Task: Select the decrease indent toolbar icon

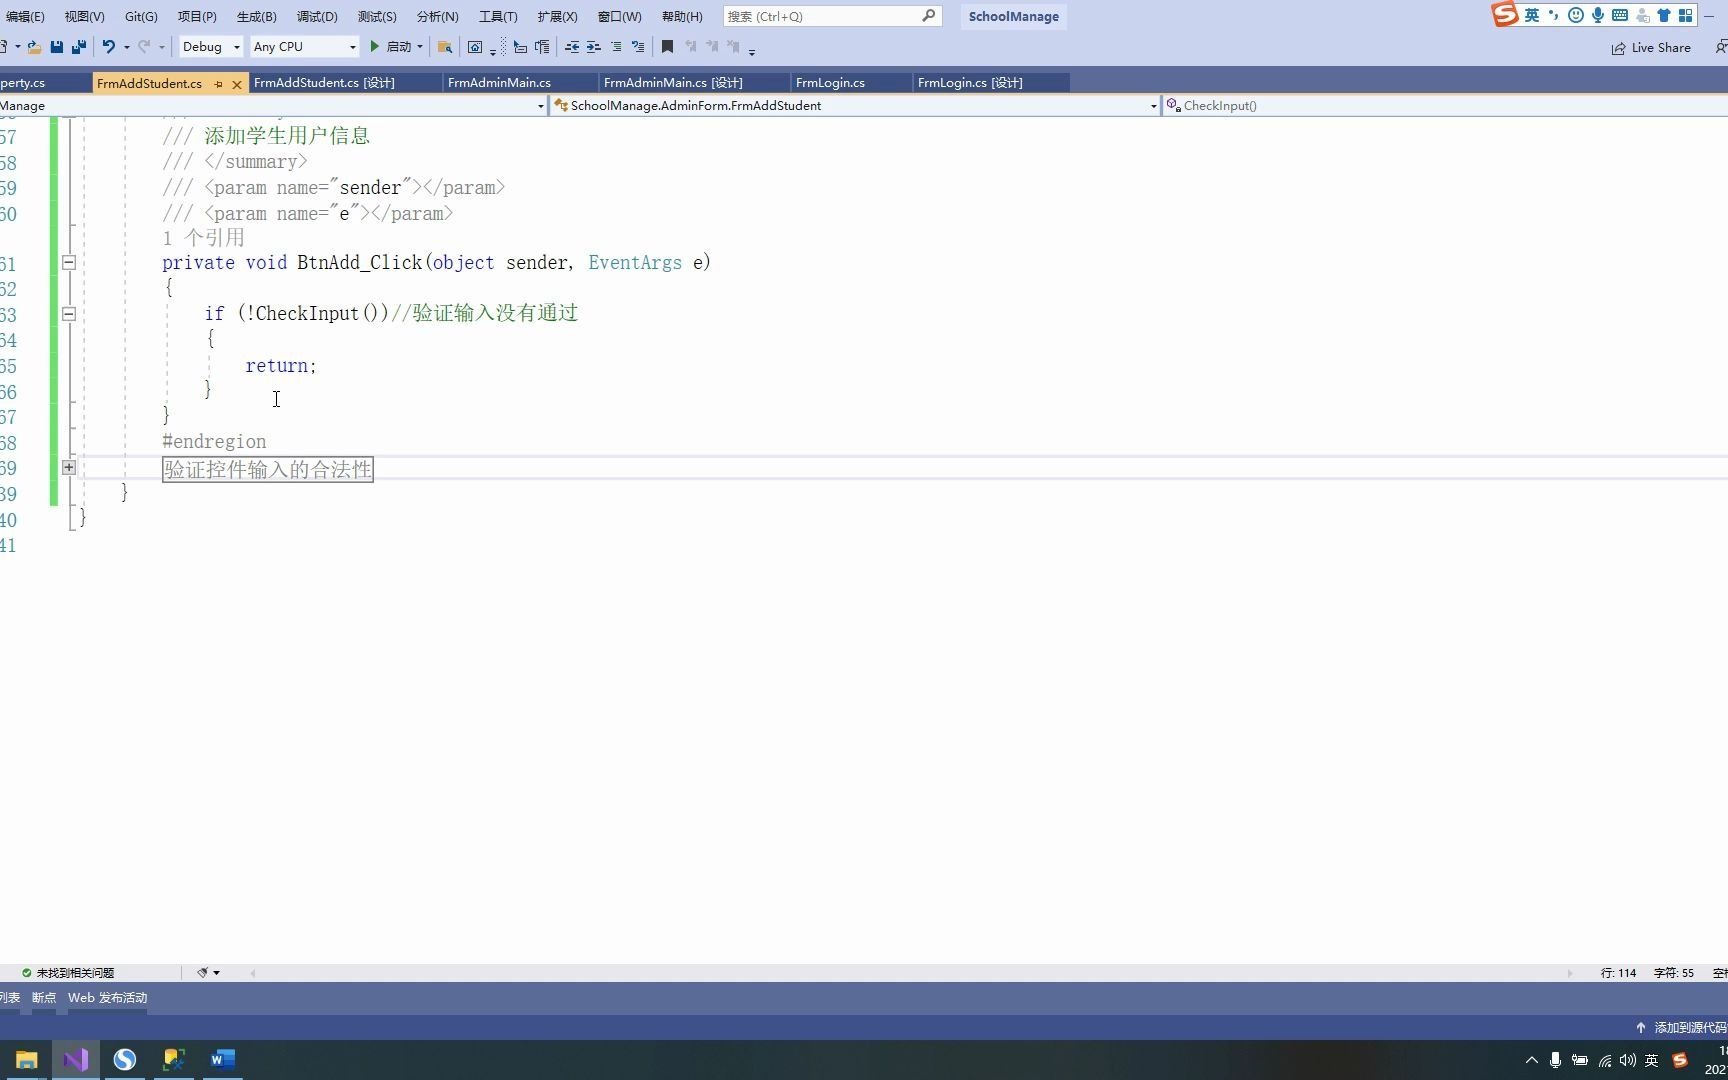Action: [574, 47]
